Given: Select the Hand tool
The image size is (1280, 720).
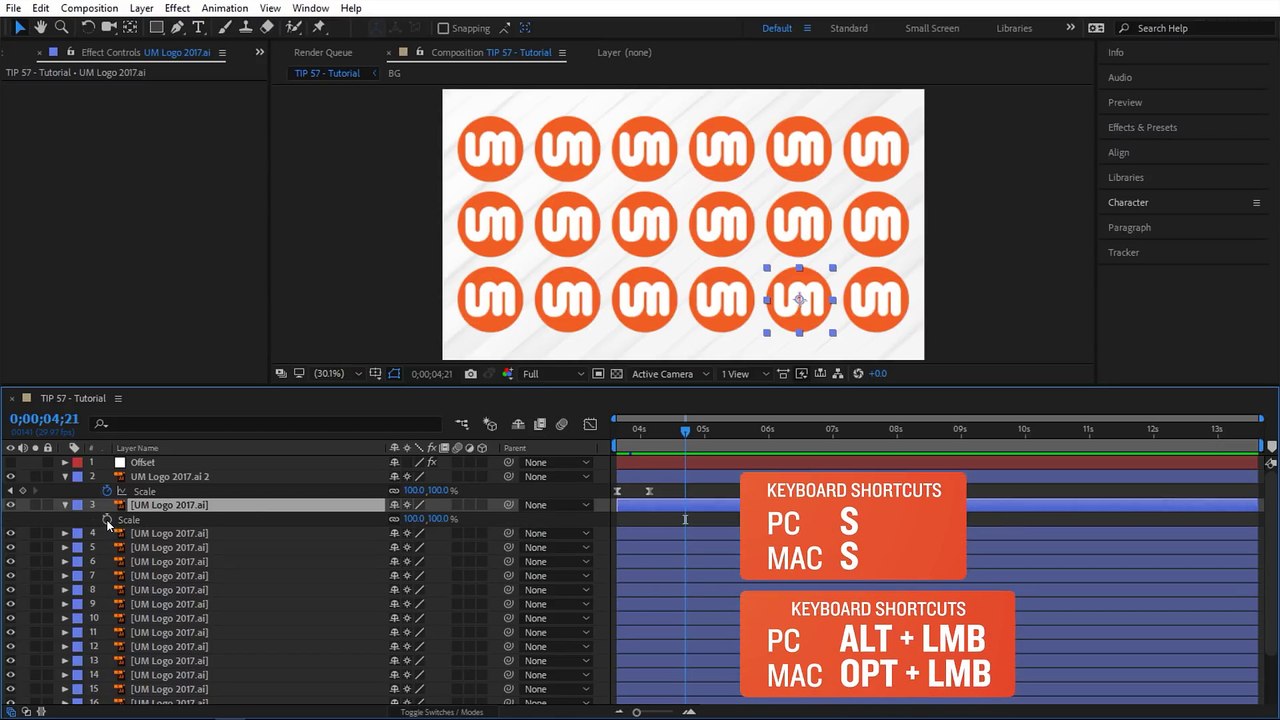Looking at the screenshot, I should pyautogui.click(x=40, y=28).
